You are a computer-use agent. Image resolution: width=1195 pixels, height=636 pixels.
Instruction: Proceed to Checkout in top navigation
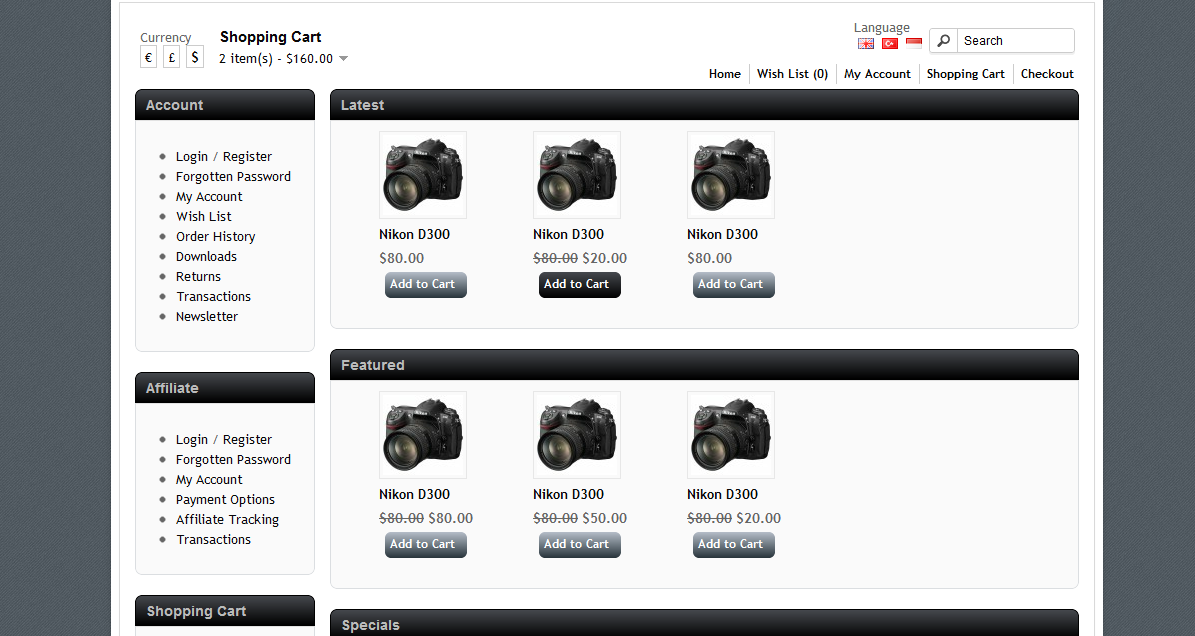1047,74
